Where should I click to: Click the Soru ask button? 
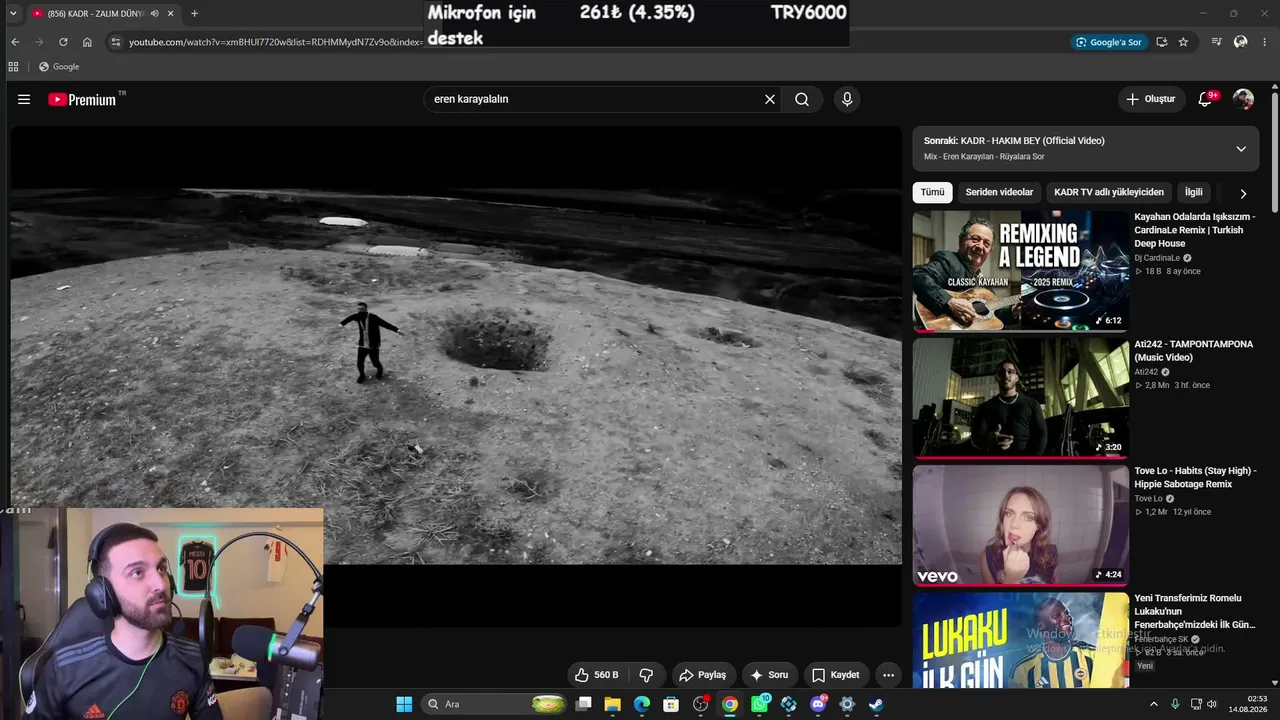tap(769, 675)
